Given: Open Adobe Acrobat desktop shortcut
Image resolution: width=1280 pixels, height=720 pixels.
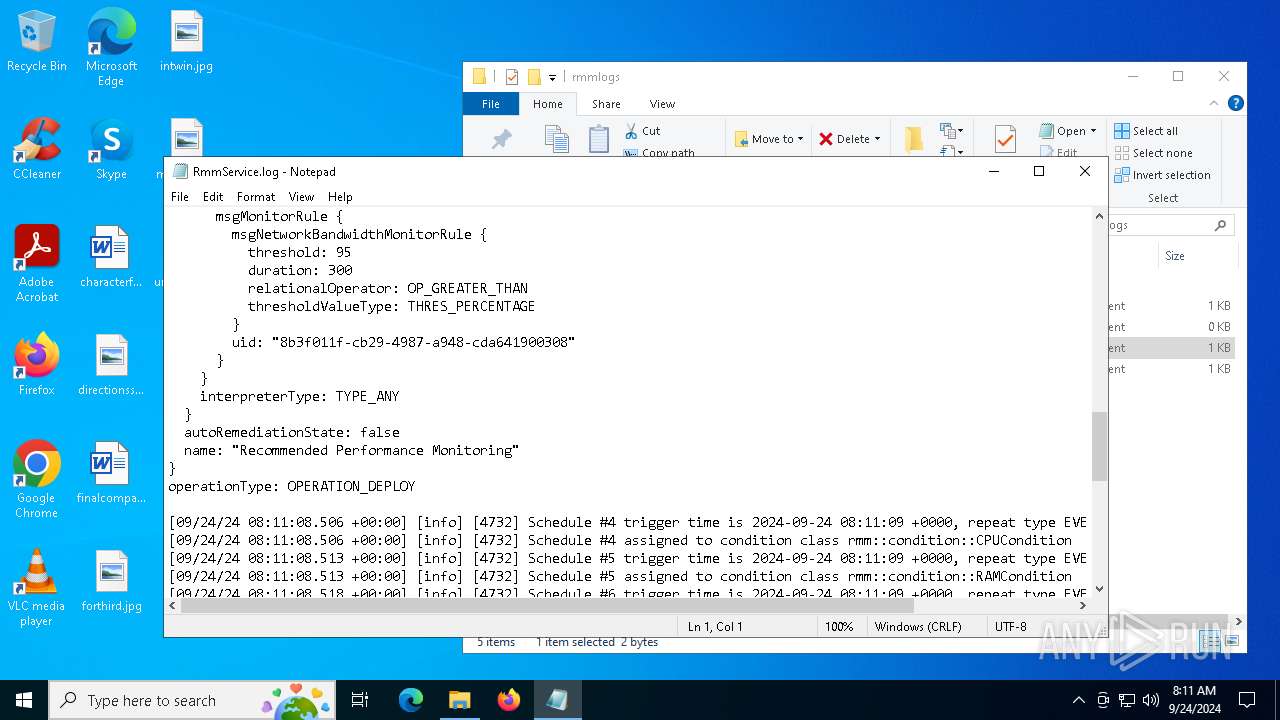Looking at the screenshot, I should (x=37, y=264).
